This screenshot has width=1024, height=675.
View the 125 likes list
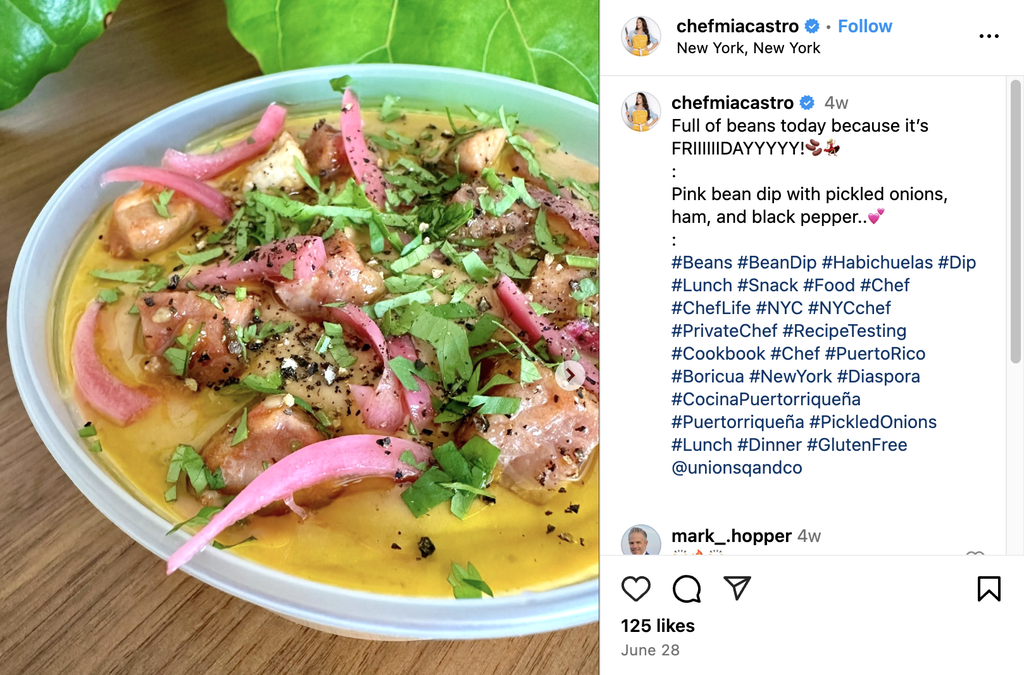tap(658, 626)
